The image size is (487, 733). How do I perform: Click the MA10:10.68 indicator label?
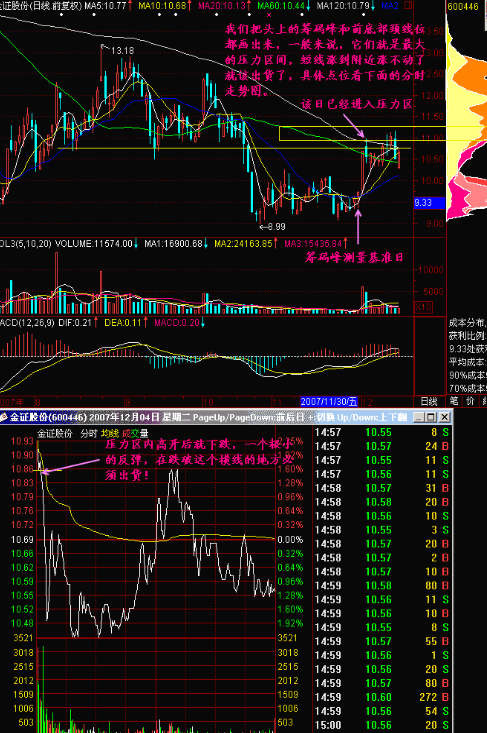pos(162,6)
